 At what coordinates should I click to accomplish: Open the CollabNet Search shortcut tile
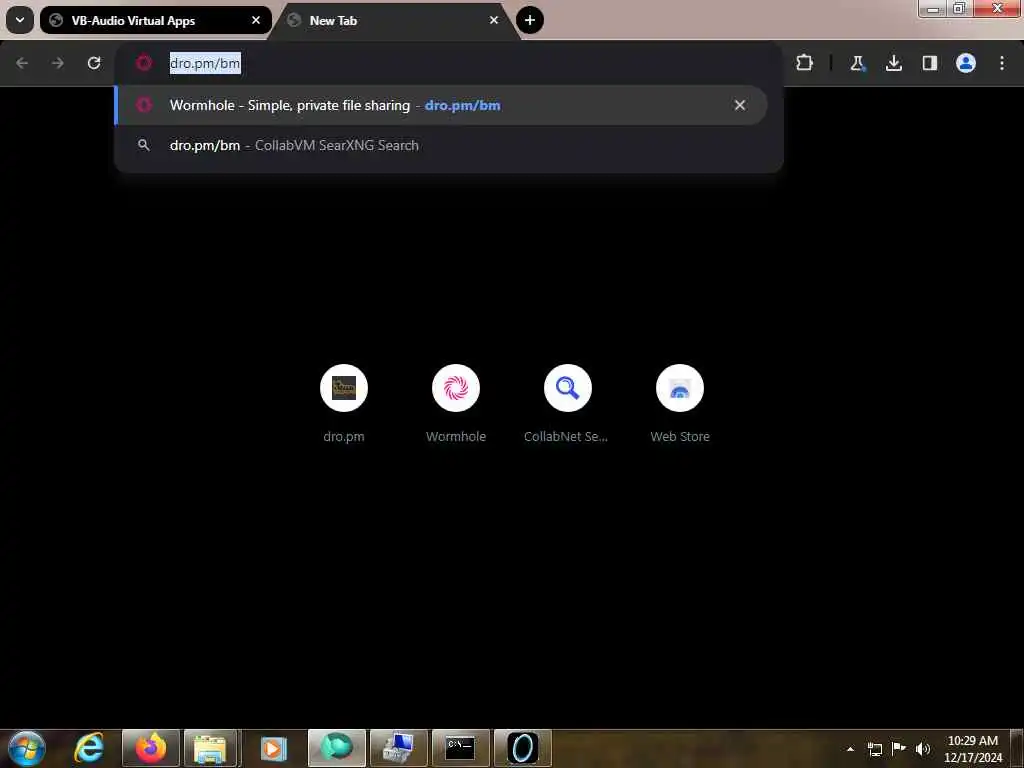(x=568, y=404)
